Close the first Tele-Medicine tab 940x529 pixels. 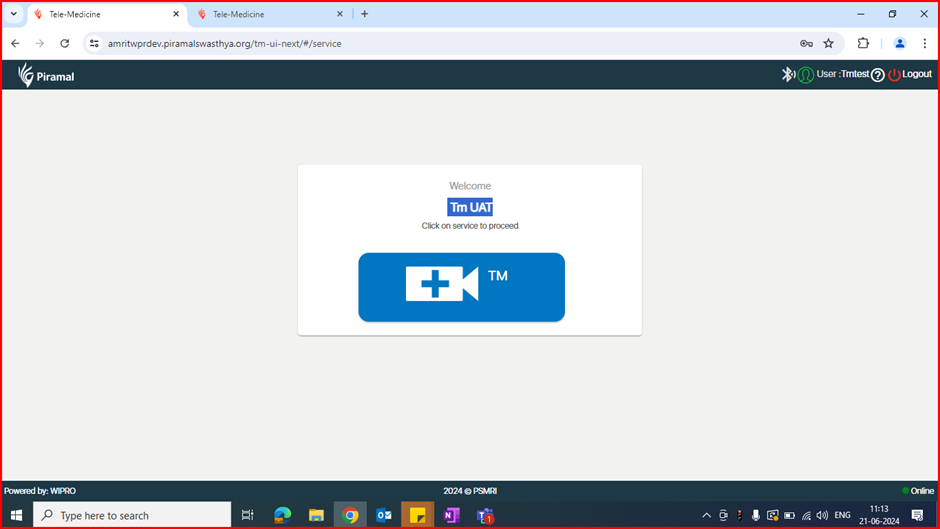(x=176, y=14)
